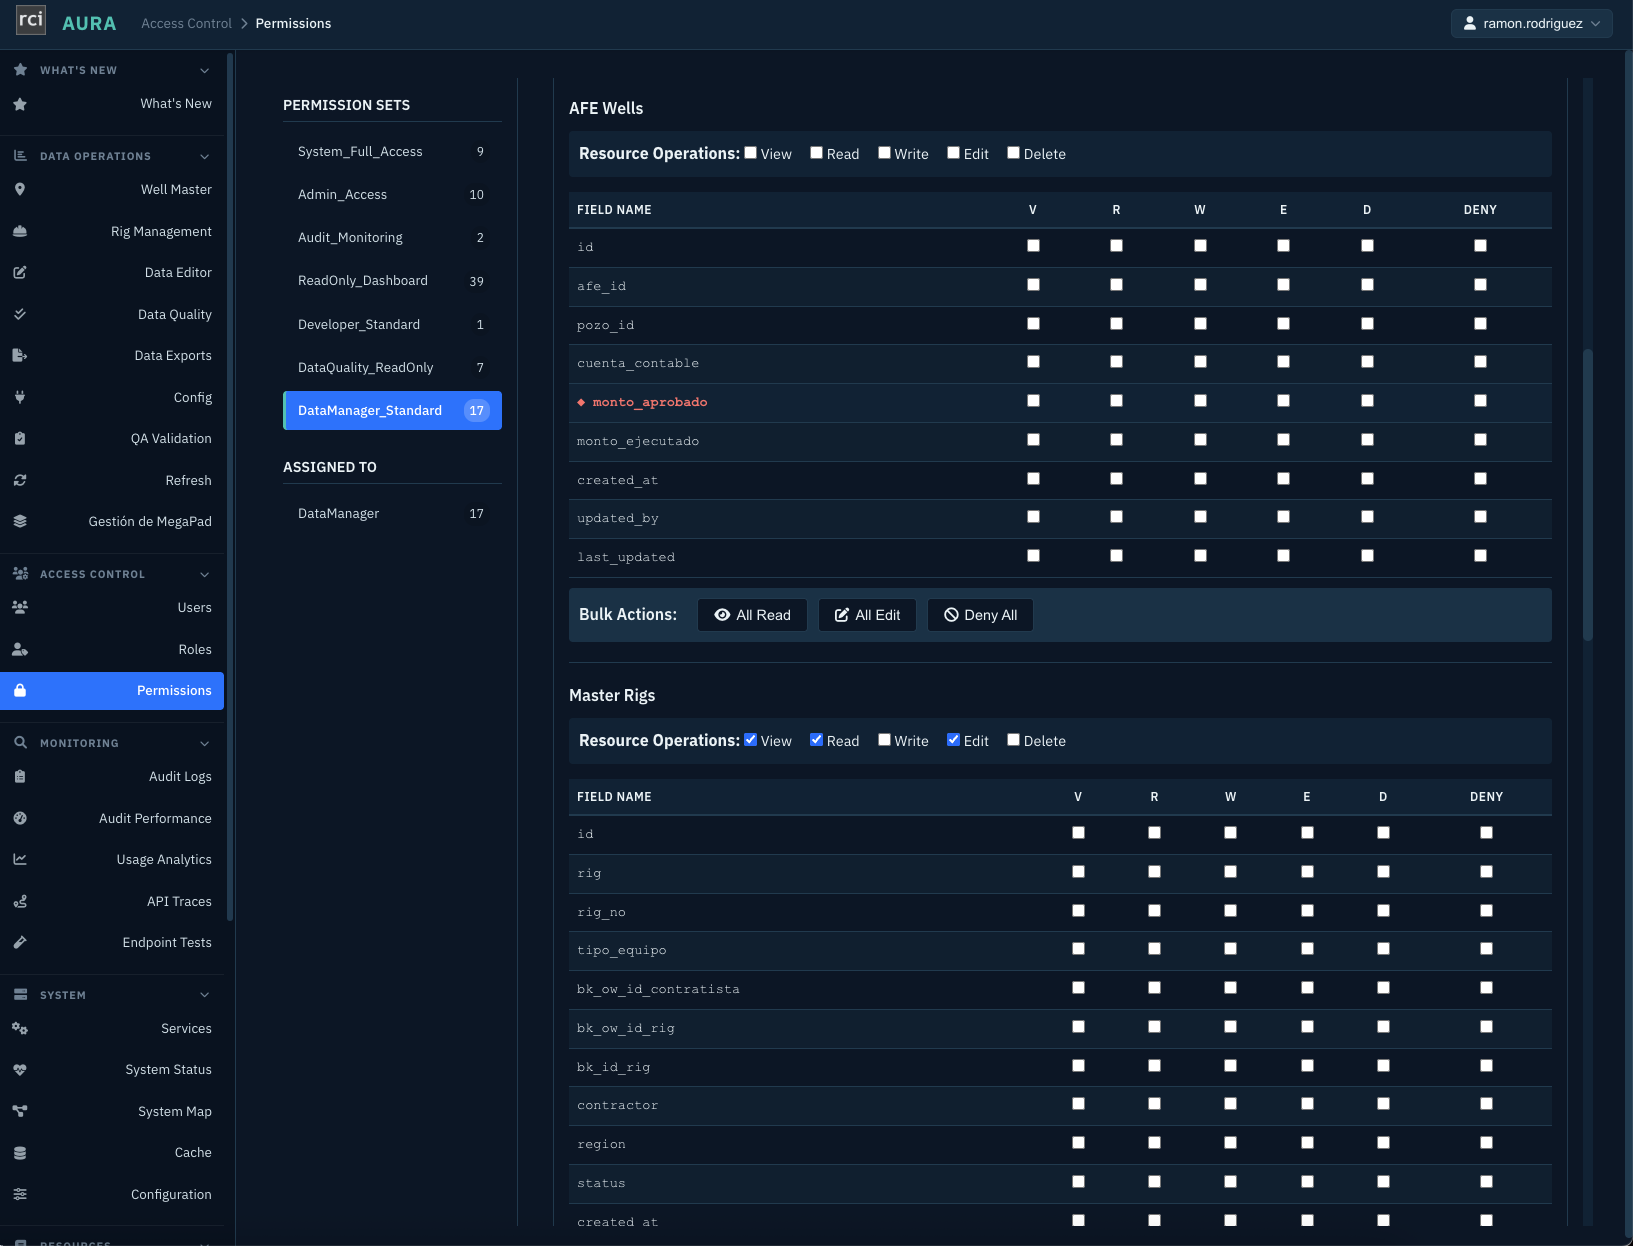Click the rci logo icon

point(31,20)
